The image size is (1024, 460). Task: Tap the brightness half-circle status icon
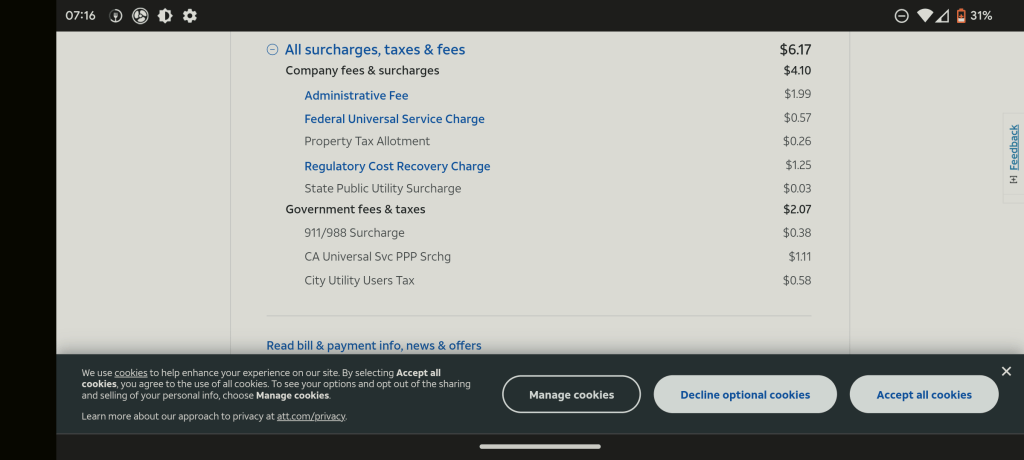click(165, 16)
